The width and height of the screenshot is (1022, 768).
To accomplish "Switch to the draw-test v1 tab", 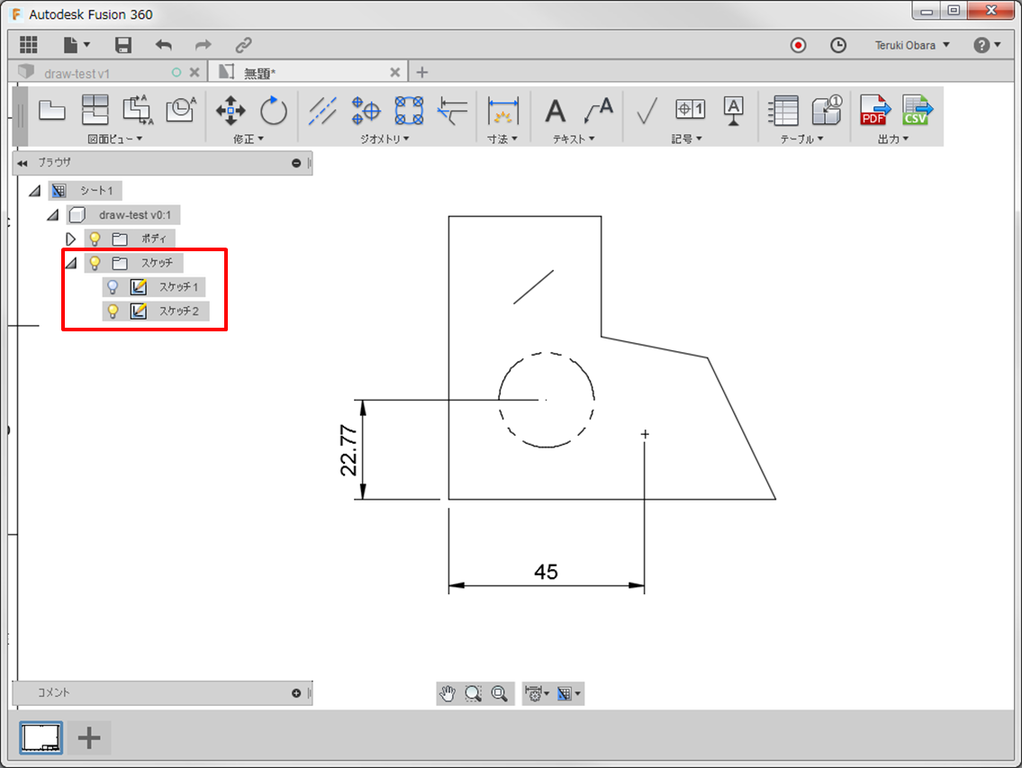I will [77, 73].
